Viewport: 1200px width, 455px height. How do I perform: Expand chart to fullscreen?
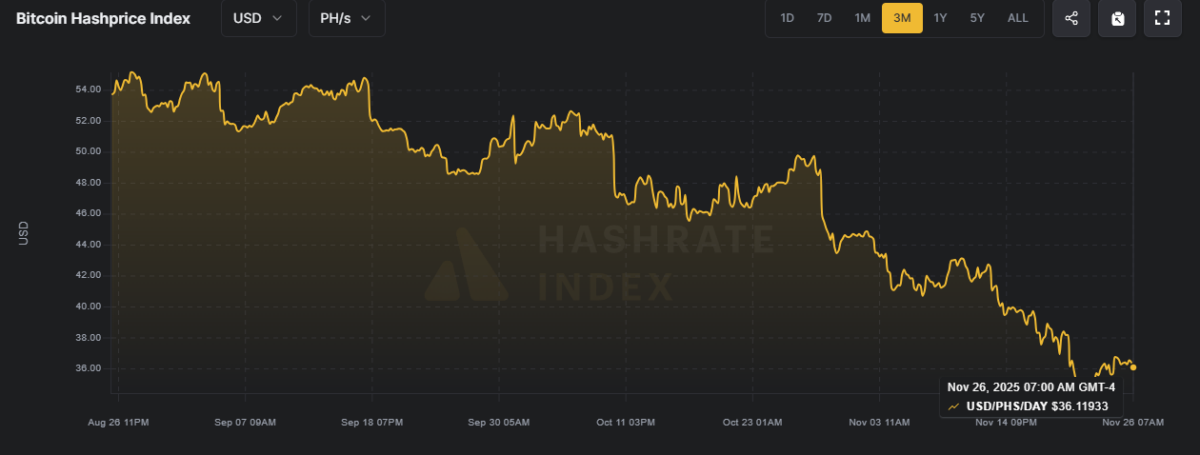[1162, 18]
